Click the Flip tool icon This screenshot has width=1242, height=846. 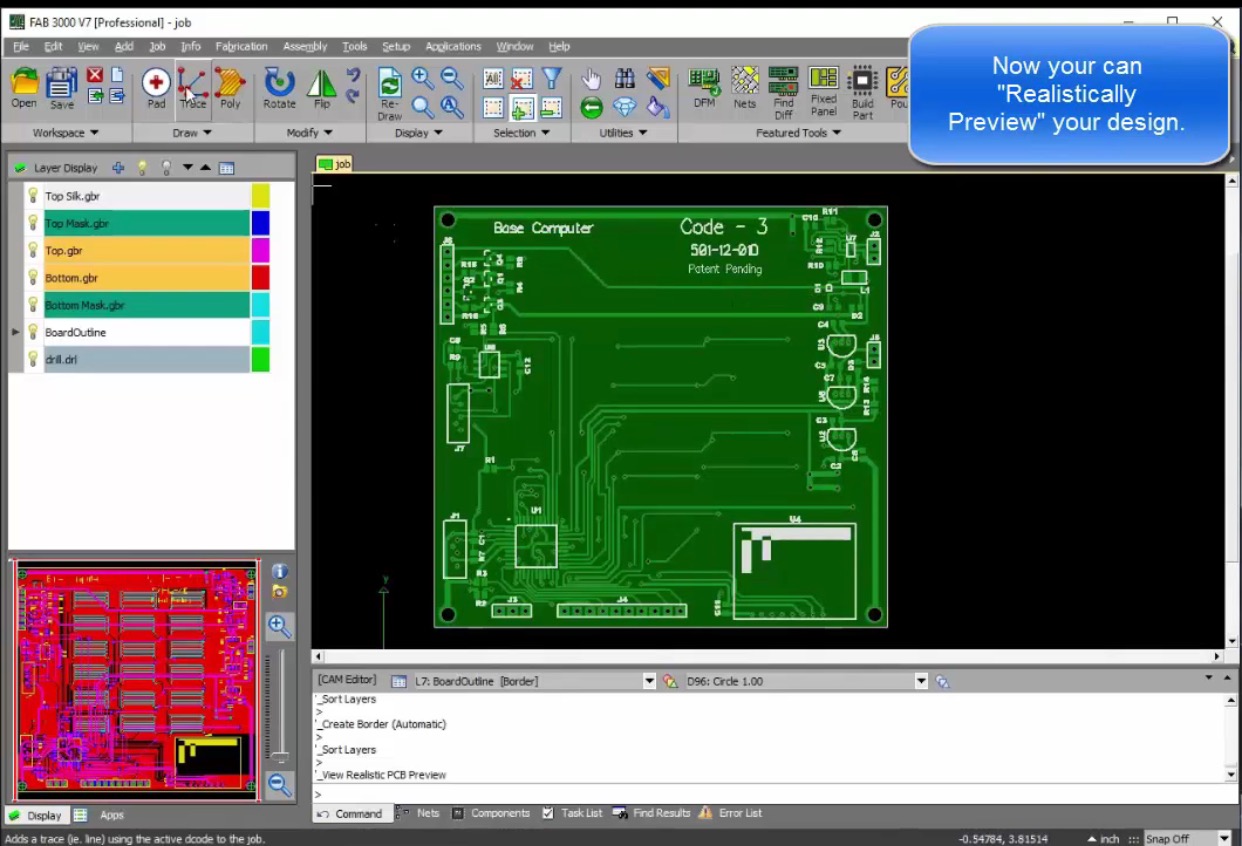pyautogui.click(x=321, y=86)
